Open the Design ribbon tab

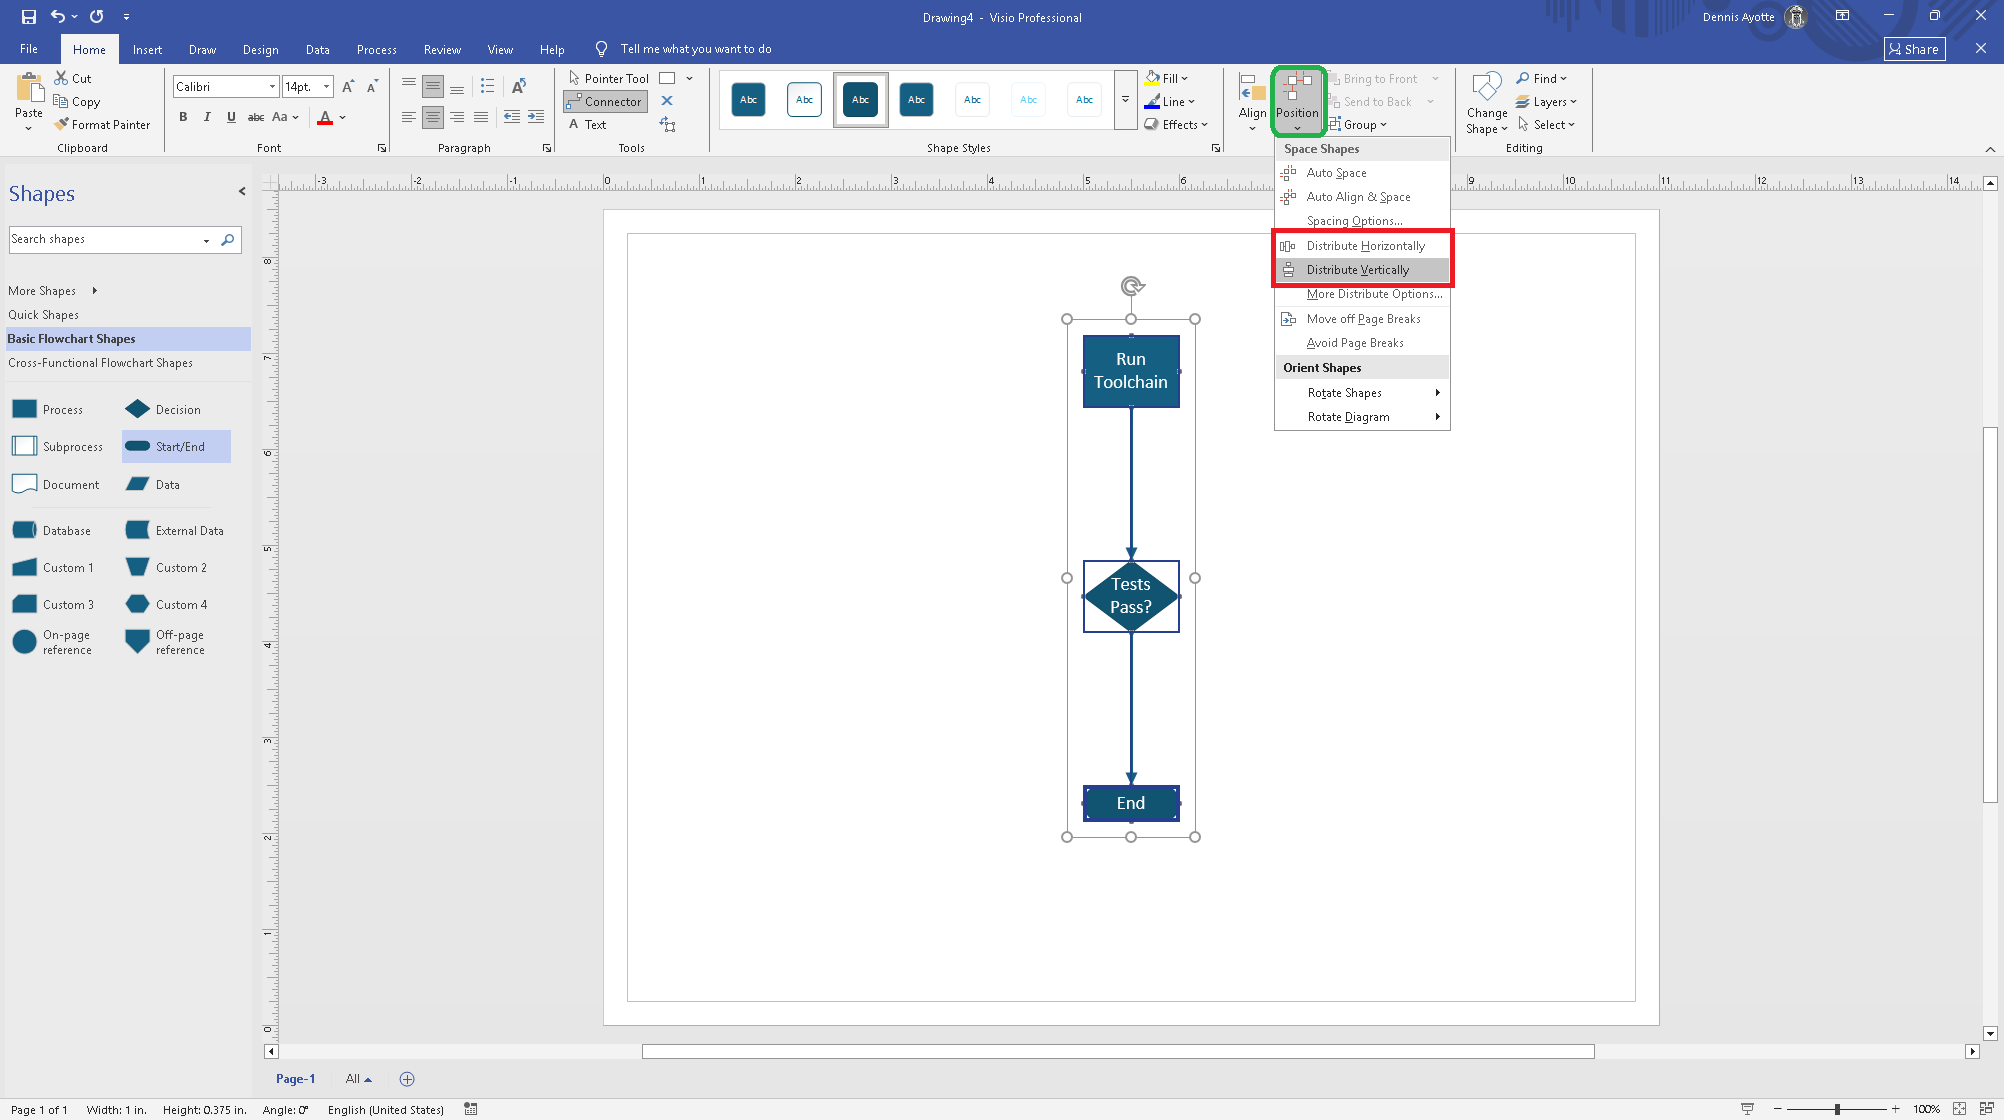tap(260, 49)
